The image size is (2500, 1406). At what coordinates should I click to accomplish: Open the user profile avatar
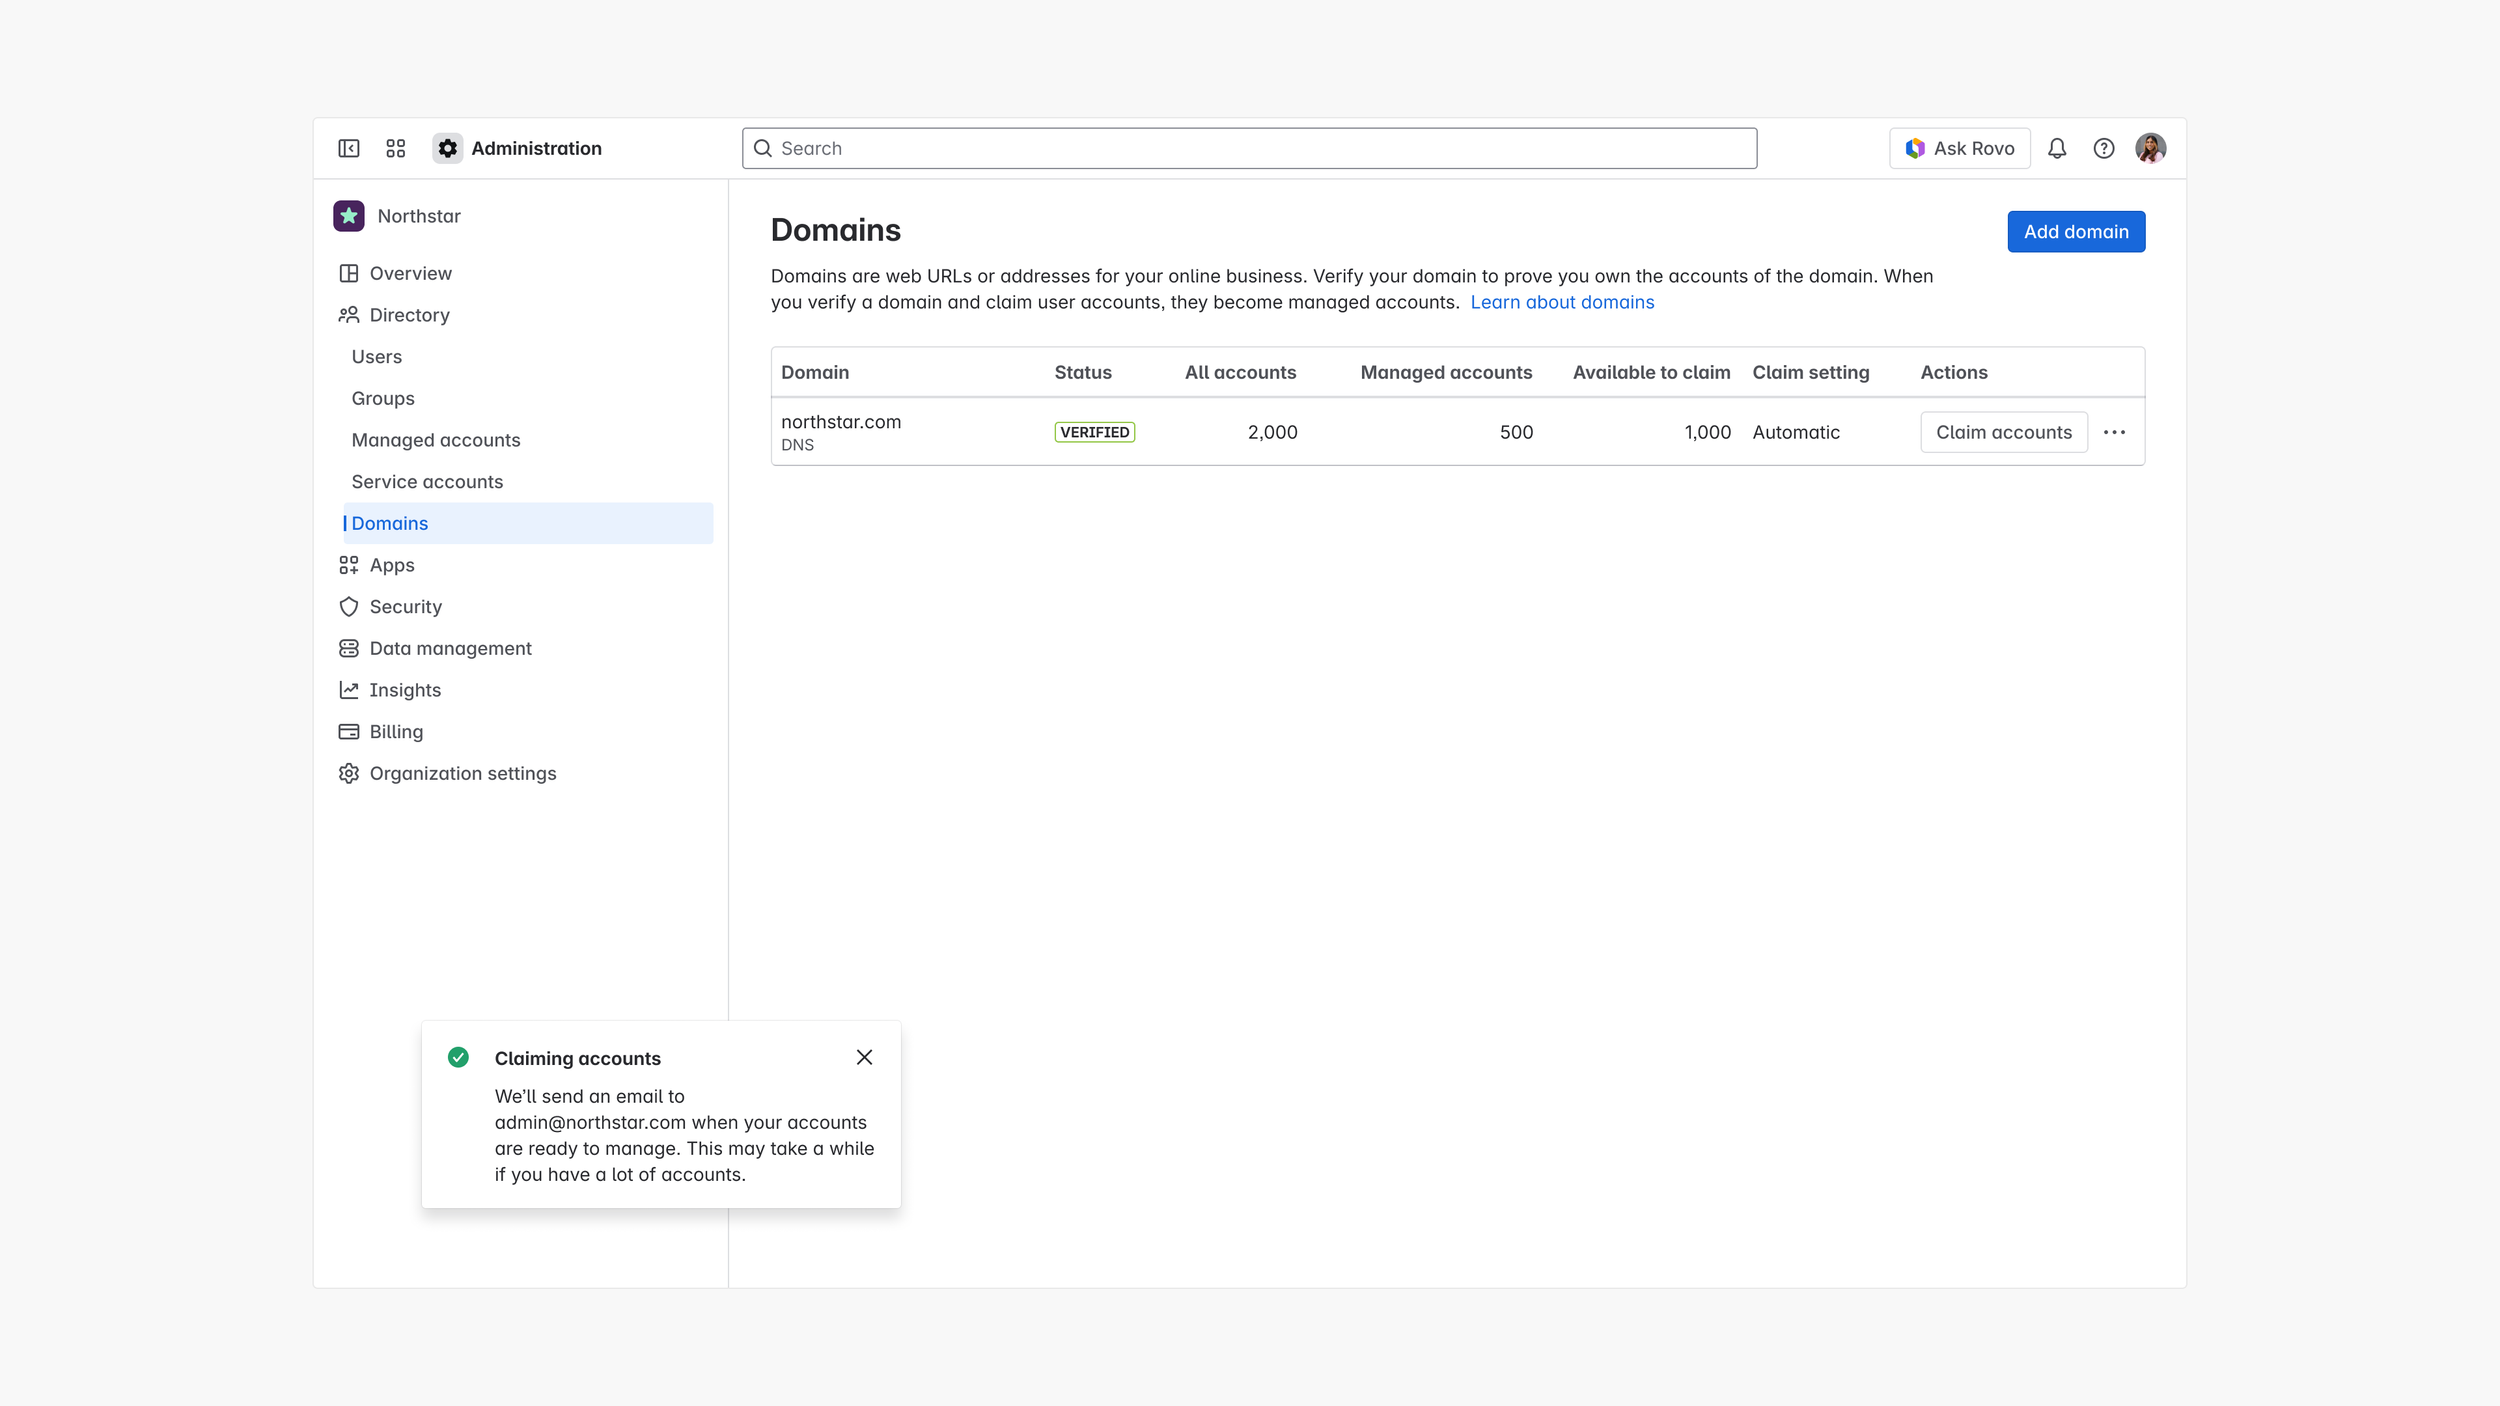pyautogui.click(x=2150, y=148)
